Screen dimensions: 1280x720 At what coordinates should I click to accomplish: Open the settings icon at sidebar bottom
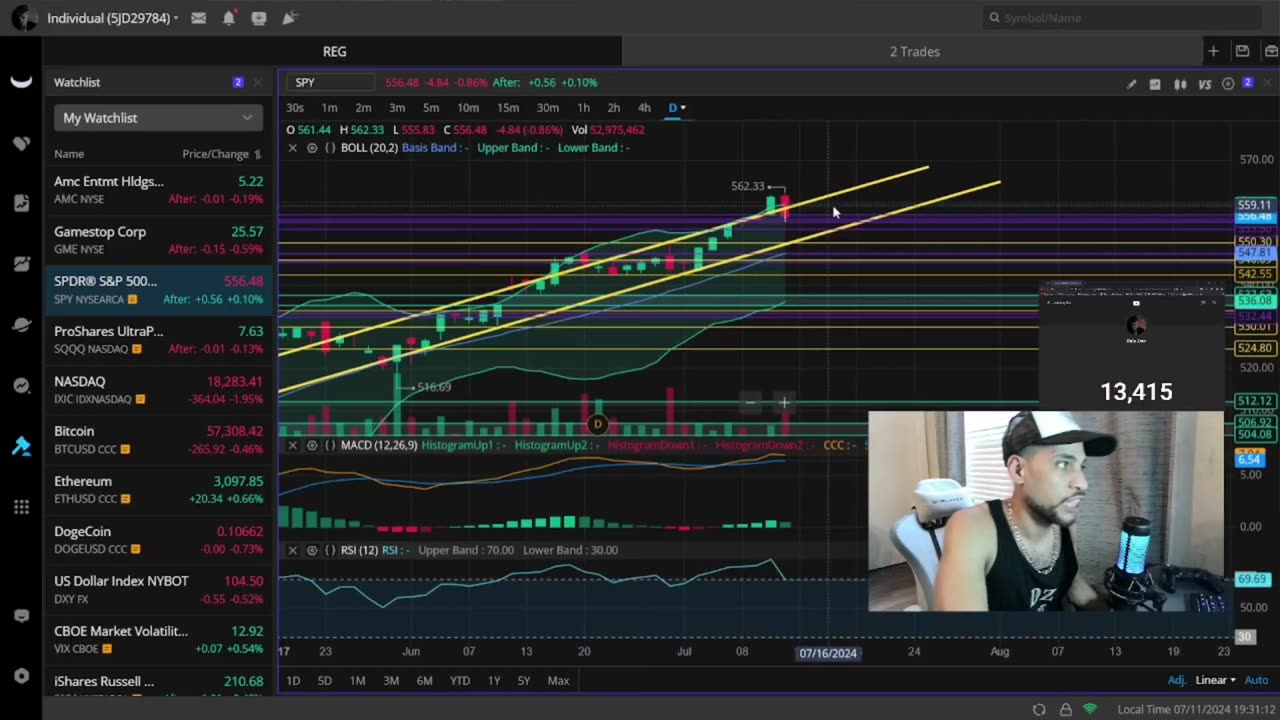coord(21,676)
